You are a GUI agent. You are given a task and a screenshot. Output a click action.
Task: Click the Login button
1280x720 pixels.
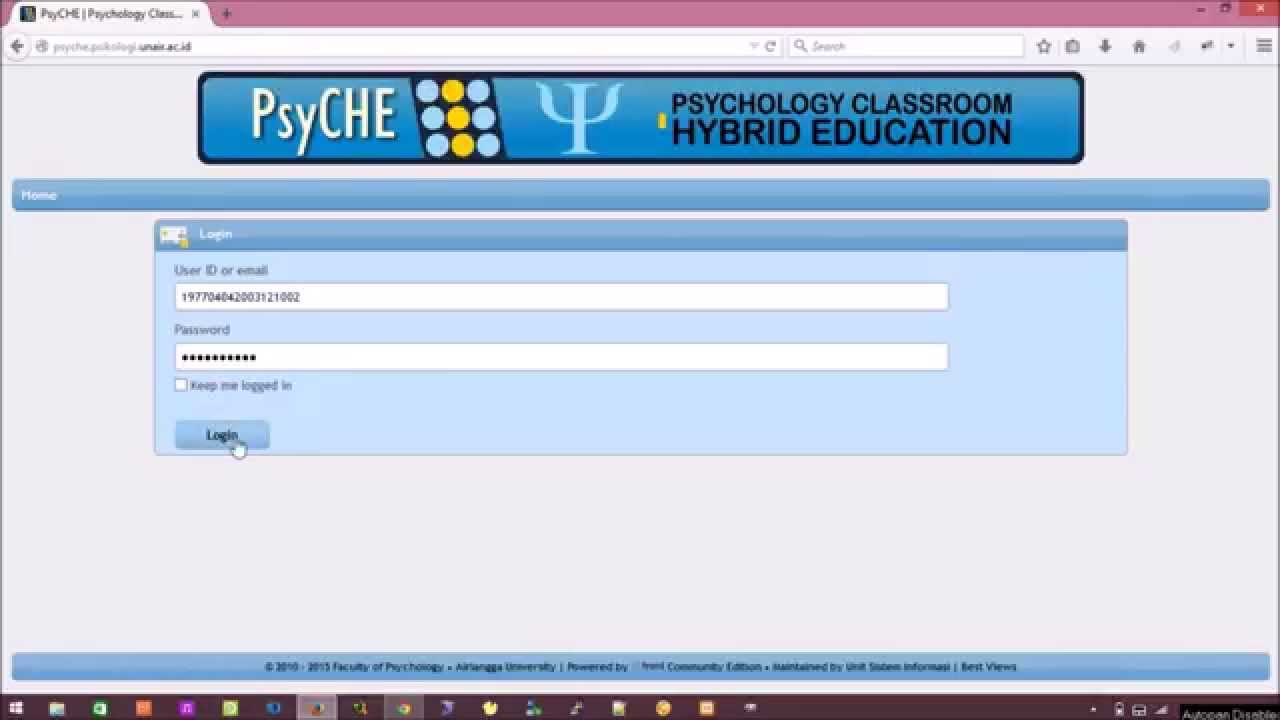pos(222,435)
